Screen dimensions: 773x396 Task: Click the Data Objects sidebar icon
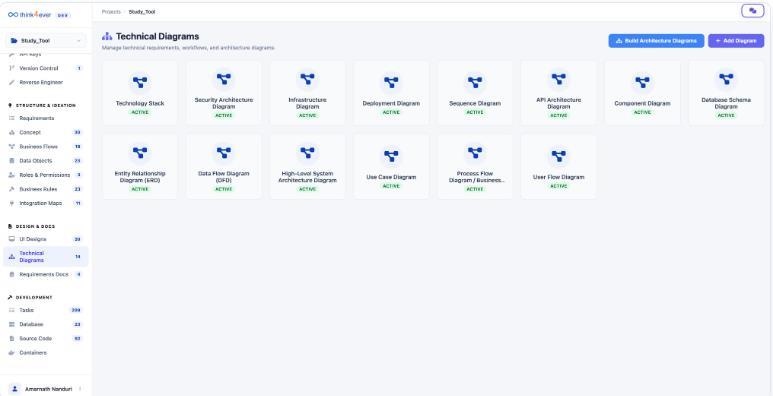(x=12, y=161)
